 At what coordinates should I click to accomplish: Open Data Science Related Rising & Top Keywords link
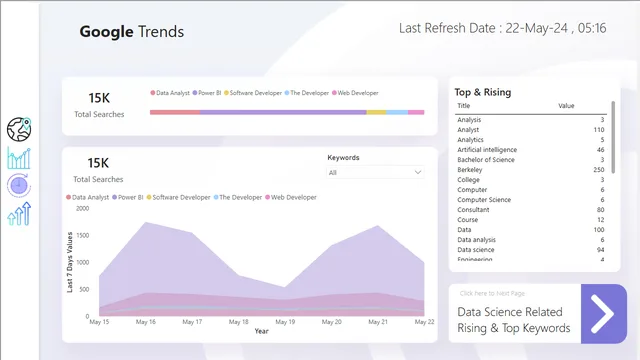(x=513, y=320)
